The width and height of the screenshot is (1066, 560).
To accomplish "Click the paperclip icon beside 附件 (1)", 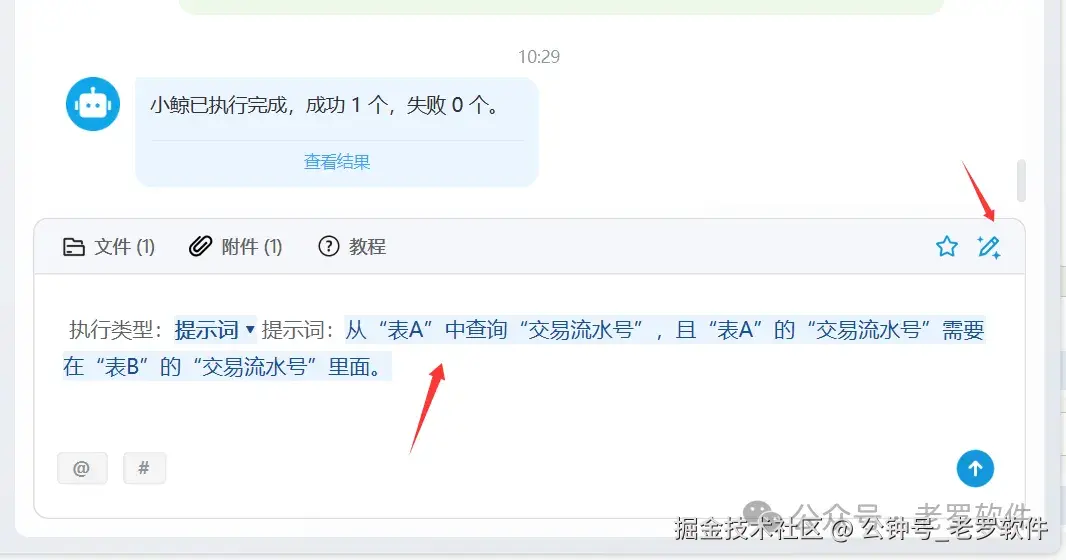I will coord(201,246).
